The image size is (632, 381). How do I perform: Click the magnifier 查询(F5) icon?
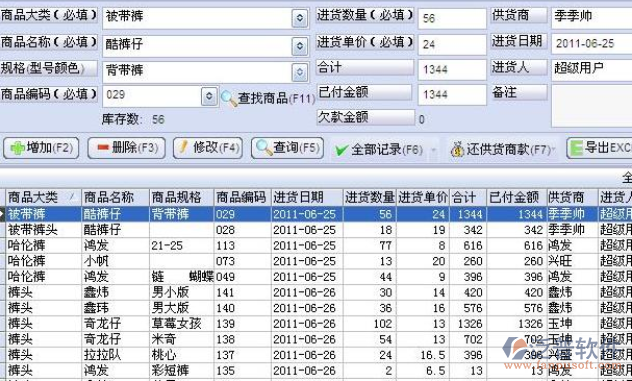click(x=264, y=148)
